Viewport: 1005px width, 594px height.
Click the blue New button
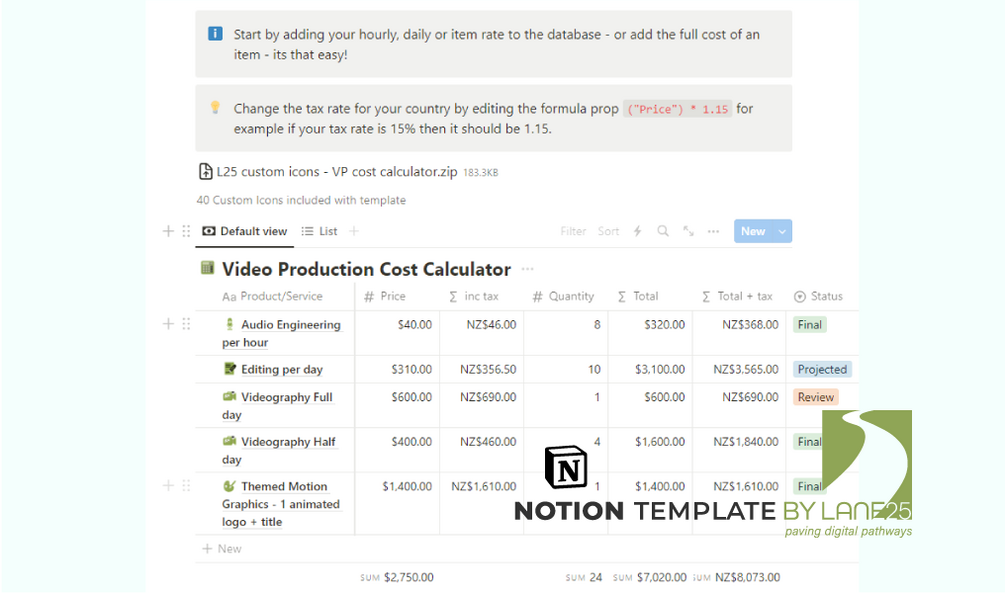click(x=753, y=231)
